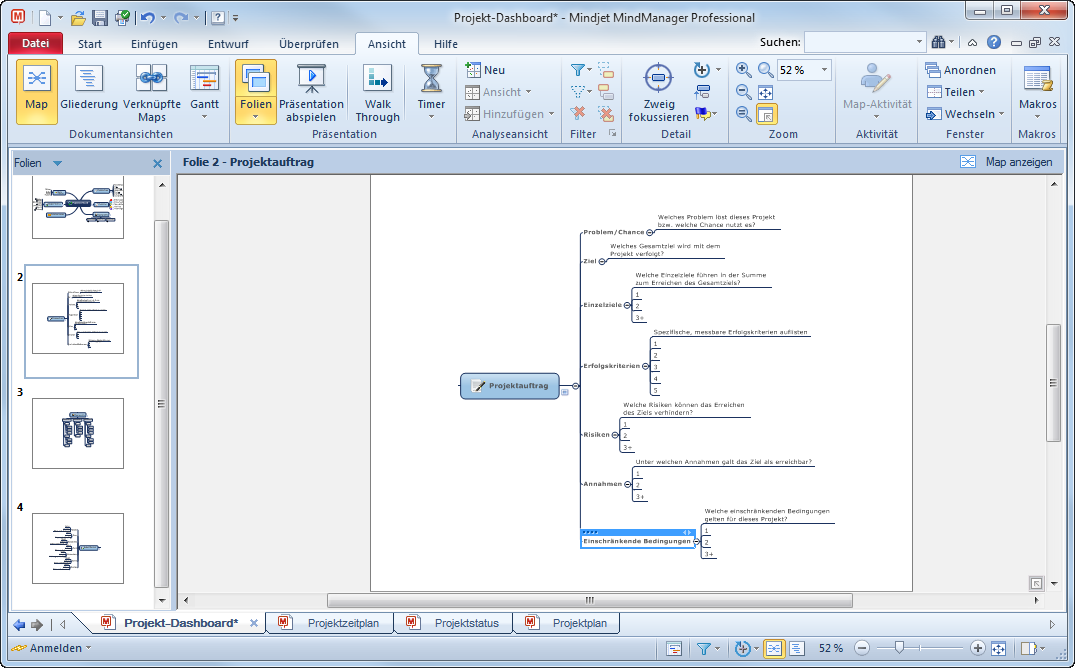1075x668 pixels.
Task: Click the horizontal scrollbar of map
Action: (590, 601)
